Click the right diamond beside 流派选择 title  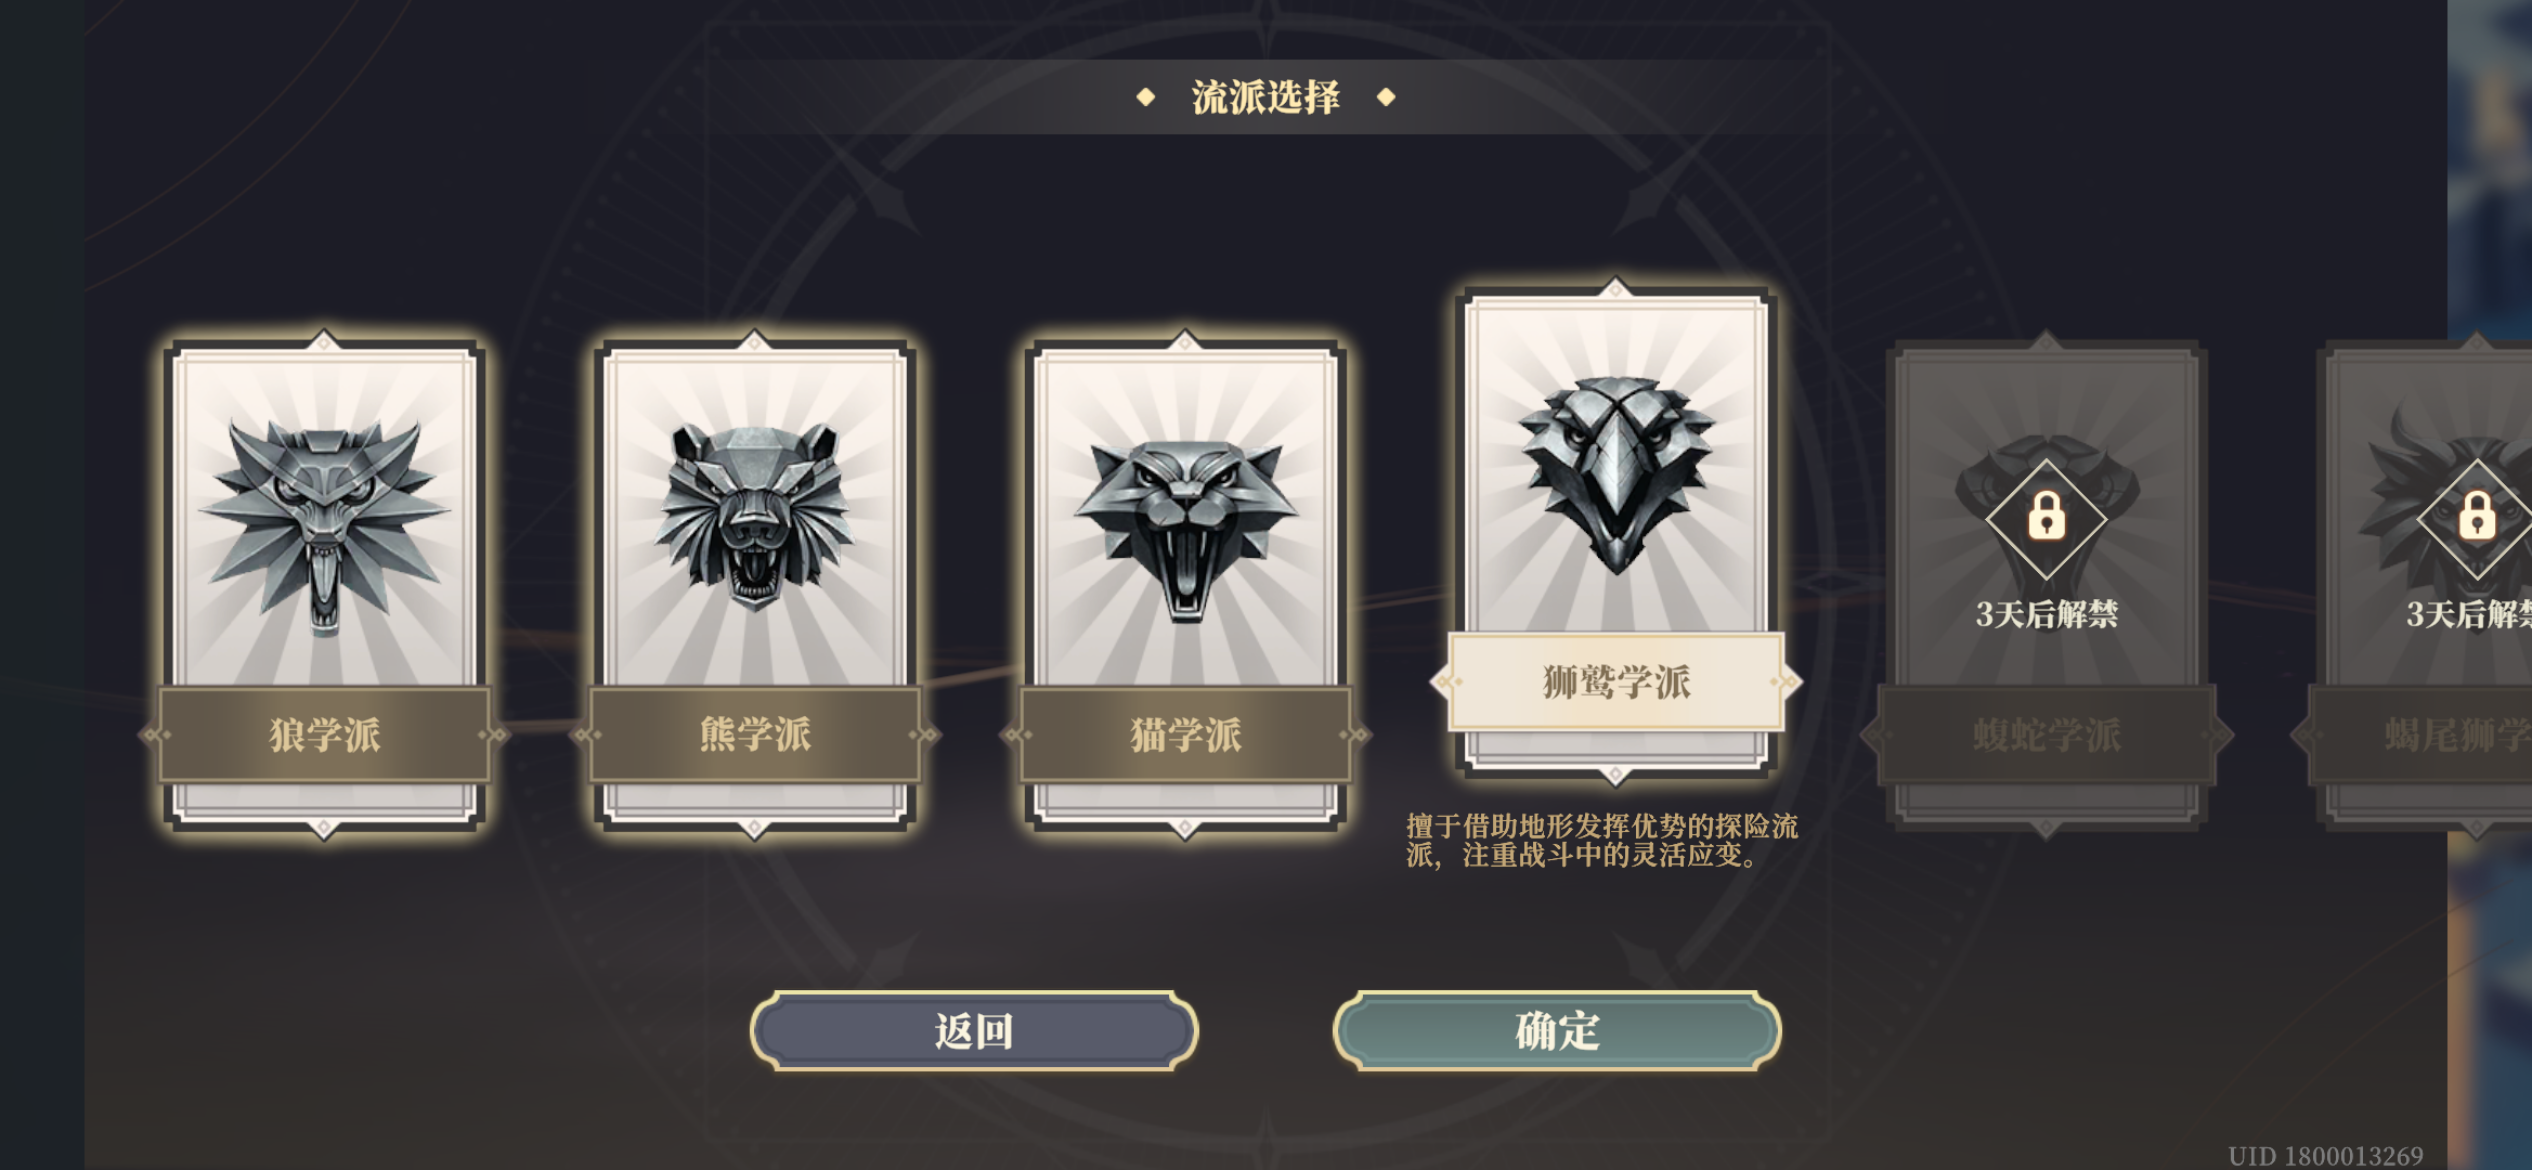click(1386, 97)
